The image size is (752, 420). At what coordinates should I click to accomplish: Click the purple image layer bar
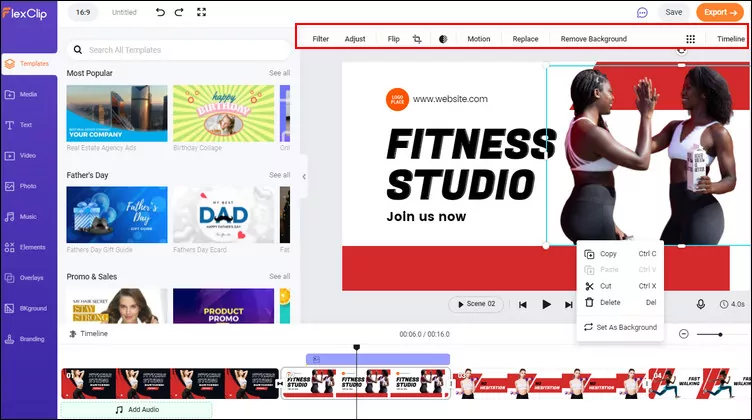[x=378, y=359]
